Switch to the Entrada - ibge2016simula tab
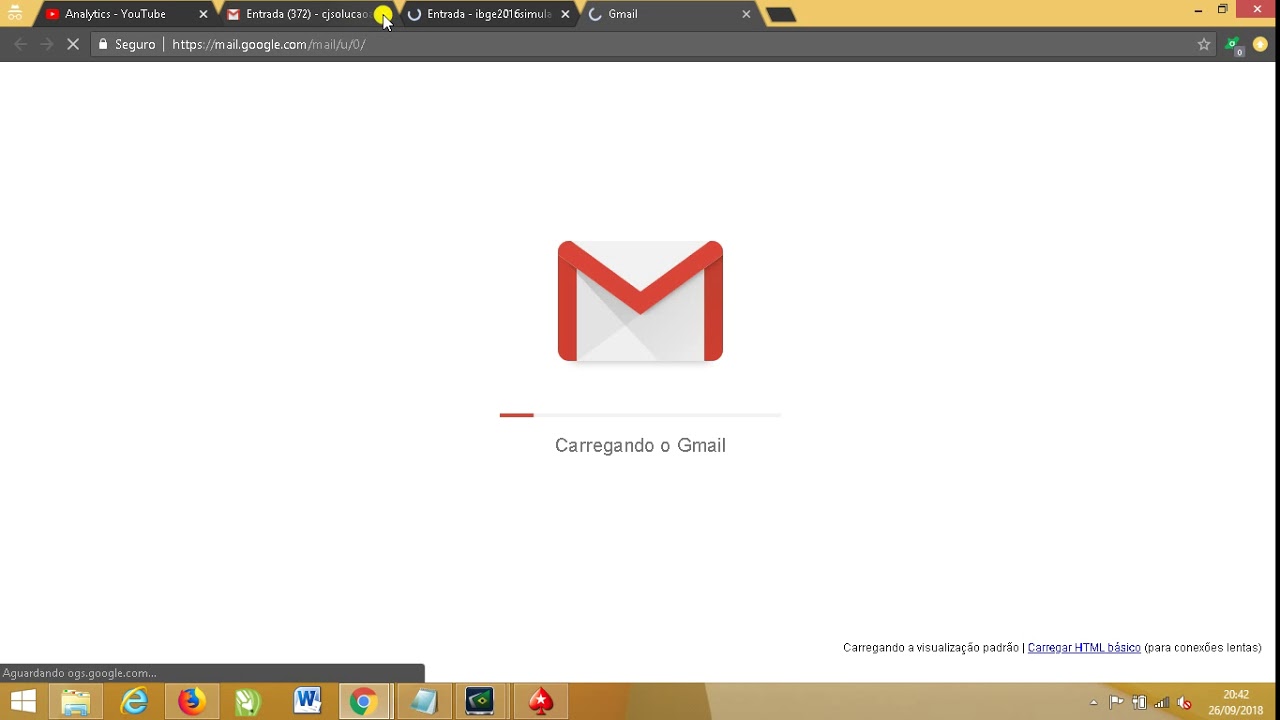Image resolution: width=1280 pixels, height=720 pixels. [x=487, y=14]
